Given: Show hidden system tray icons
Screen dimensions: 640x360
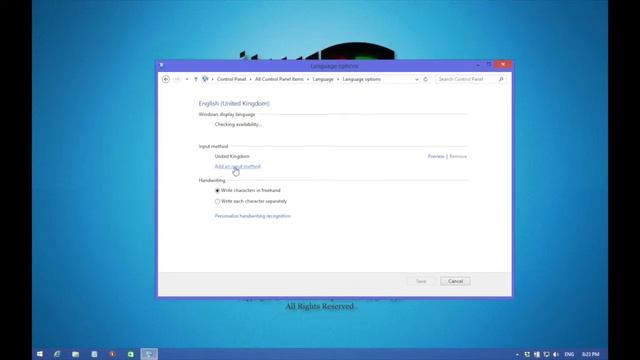Looking at the screenshot, I should pos(517,354).
